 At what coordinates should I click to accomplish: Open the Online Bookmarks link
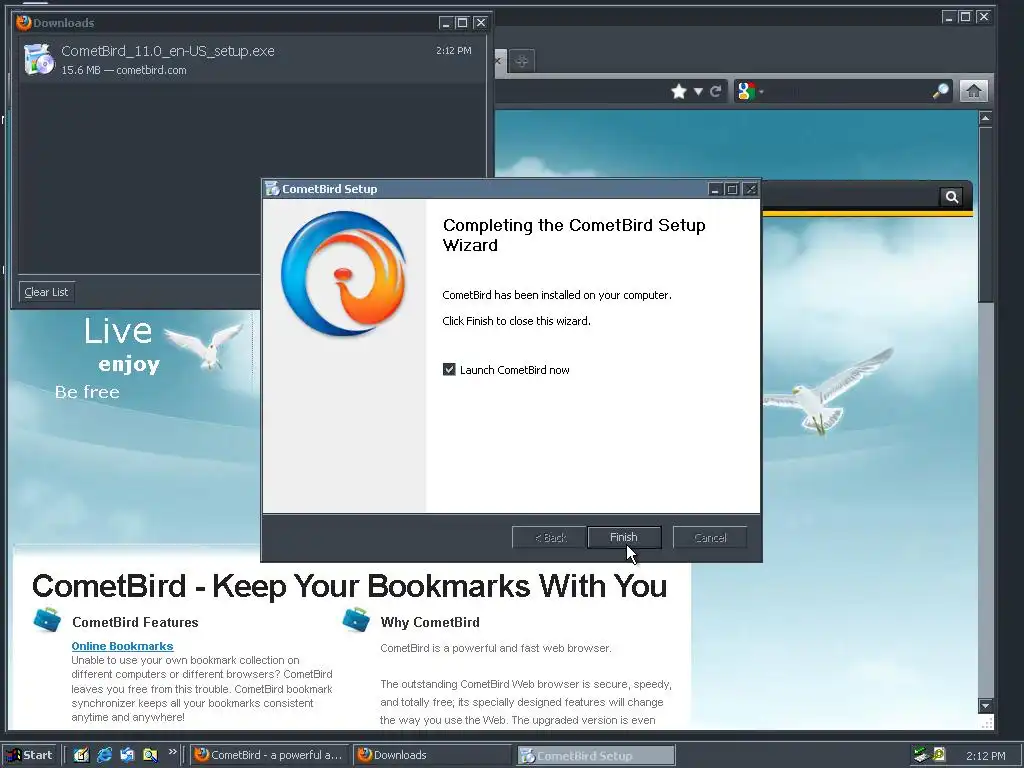122,646
